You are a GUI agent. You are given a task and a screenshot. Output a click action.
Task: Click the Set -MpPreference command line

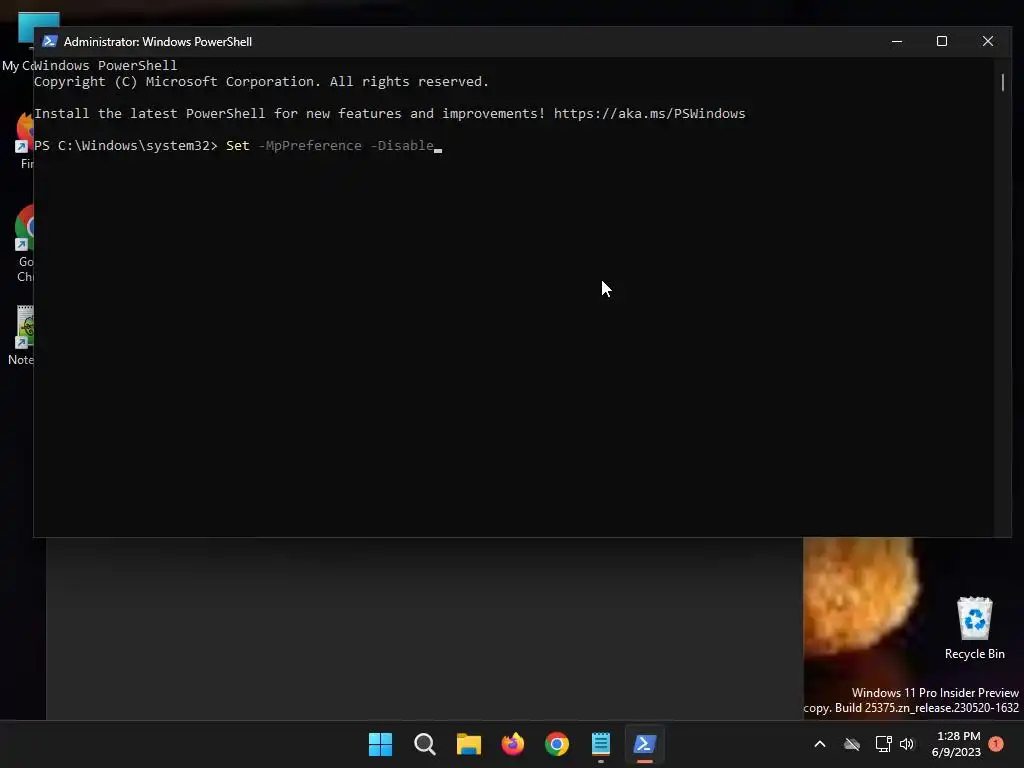330,146
